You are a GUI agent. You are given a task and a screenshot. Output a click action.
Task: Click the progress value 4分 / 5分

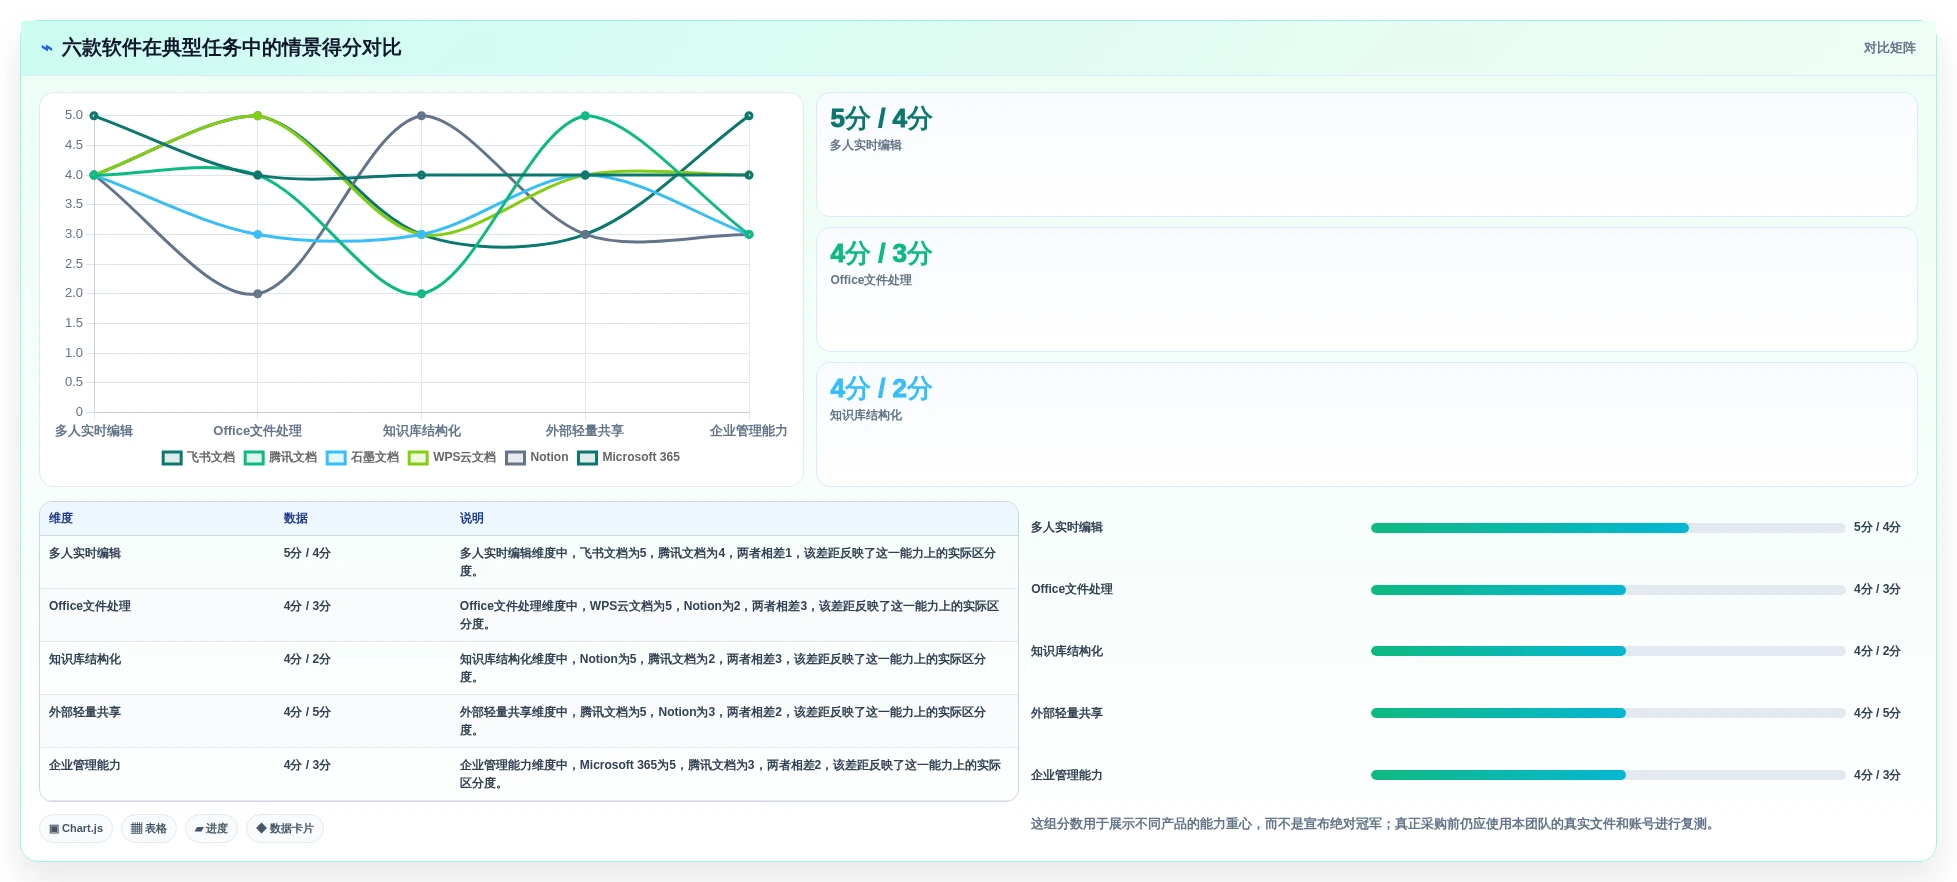point(1877,713)
